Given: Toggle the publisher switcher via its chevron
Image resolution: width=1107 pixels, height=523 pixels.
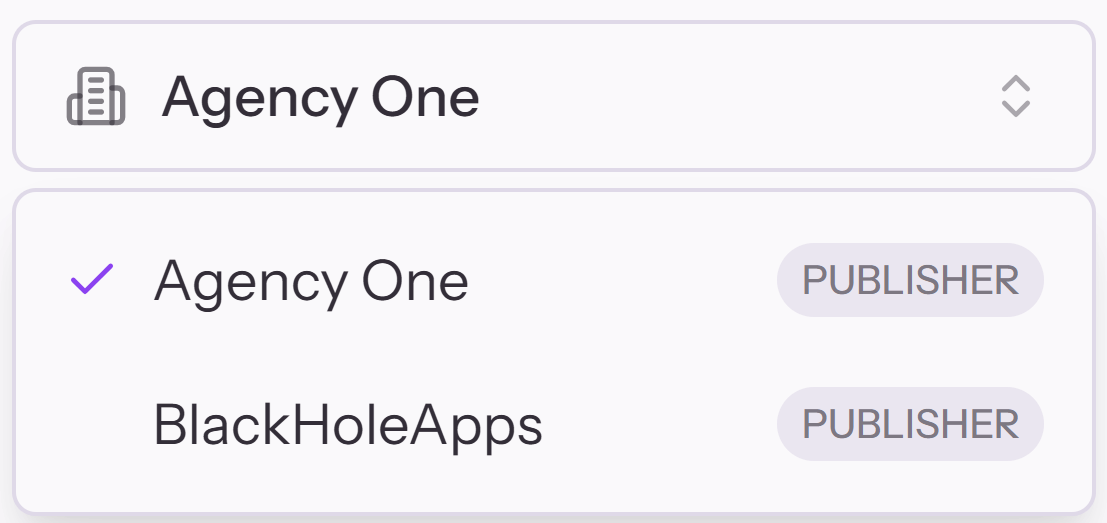Looking at the screenshot, I should click(1015, 96).
